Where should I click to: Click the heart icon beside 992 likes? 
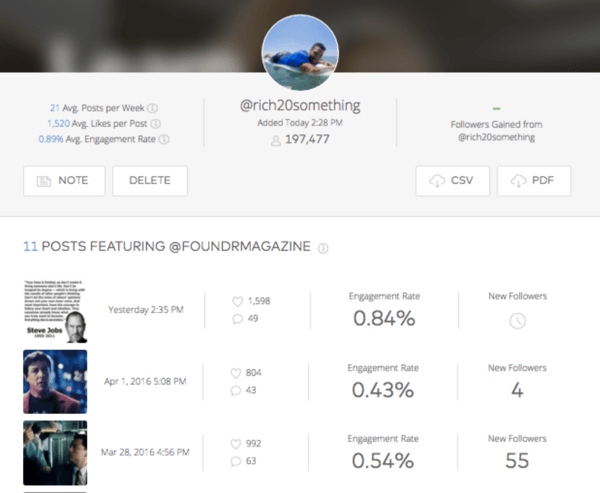[x=236, y=444]
